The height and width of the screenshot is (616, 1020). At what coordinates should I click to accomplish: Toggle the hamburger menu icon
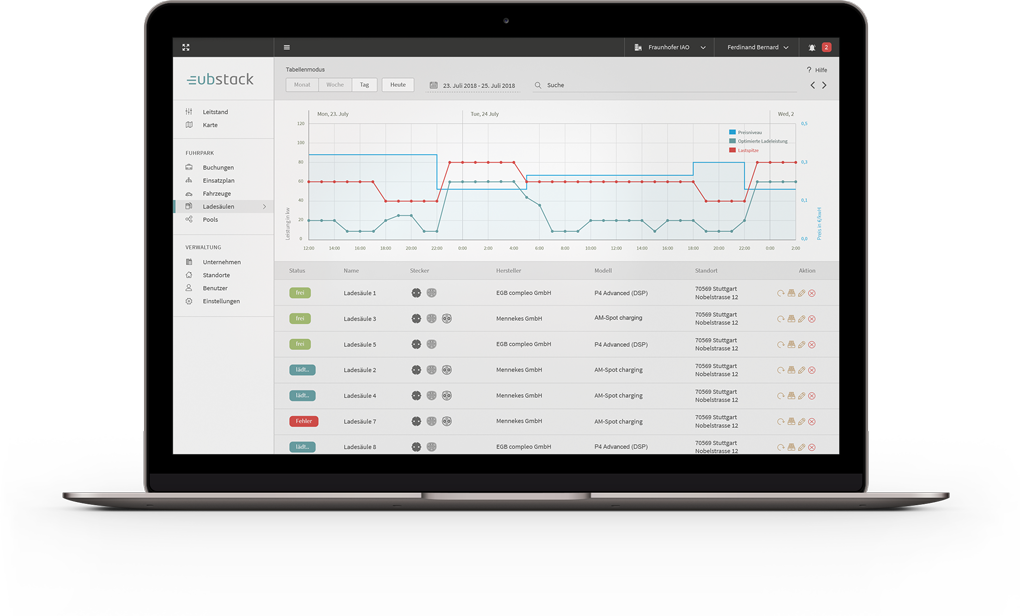[x=287, y=47]
